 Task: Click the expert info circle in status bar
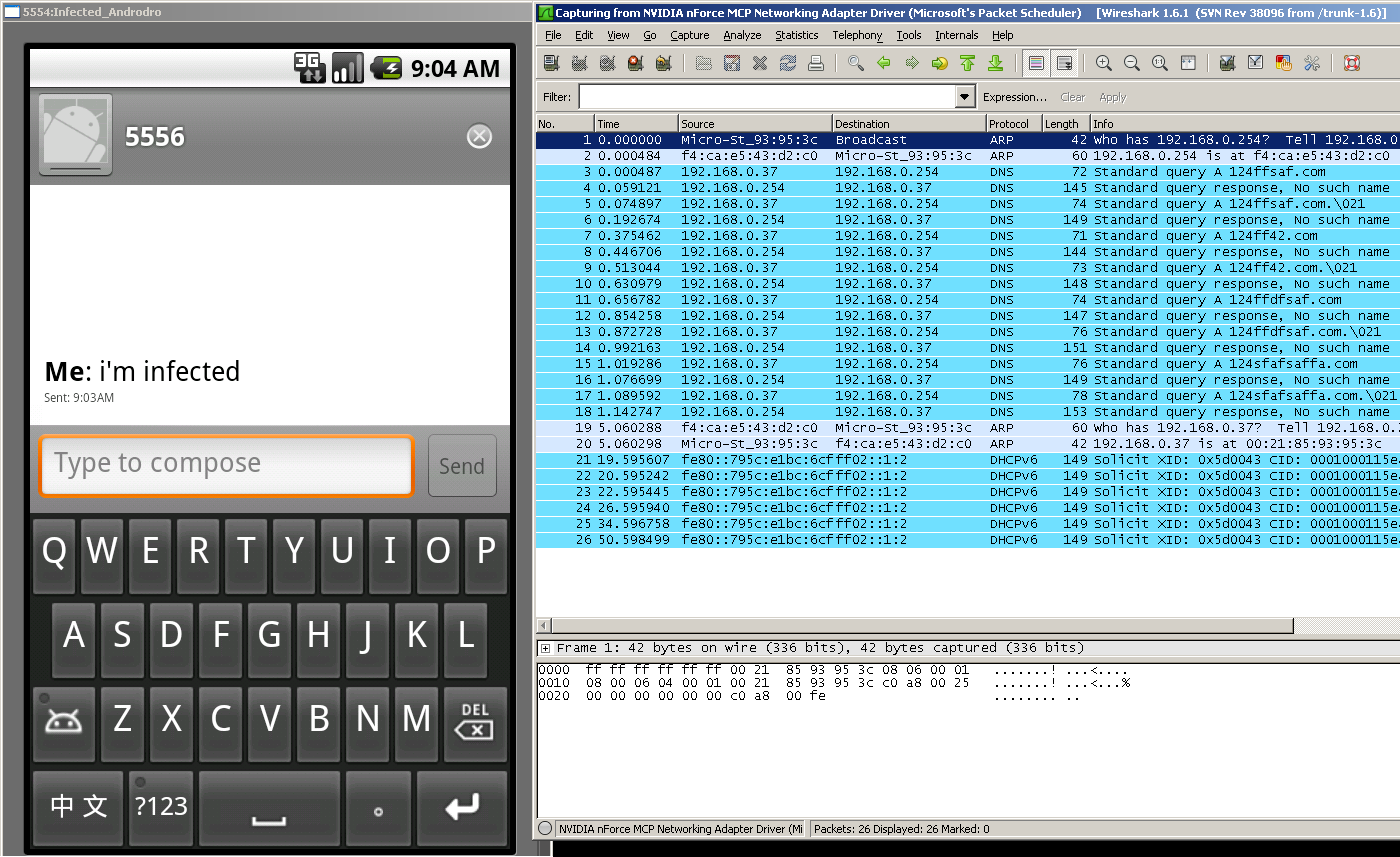pyautogui.click(x=545, y=829)
